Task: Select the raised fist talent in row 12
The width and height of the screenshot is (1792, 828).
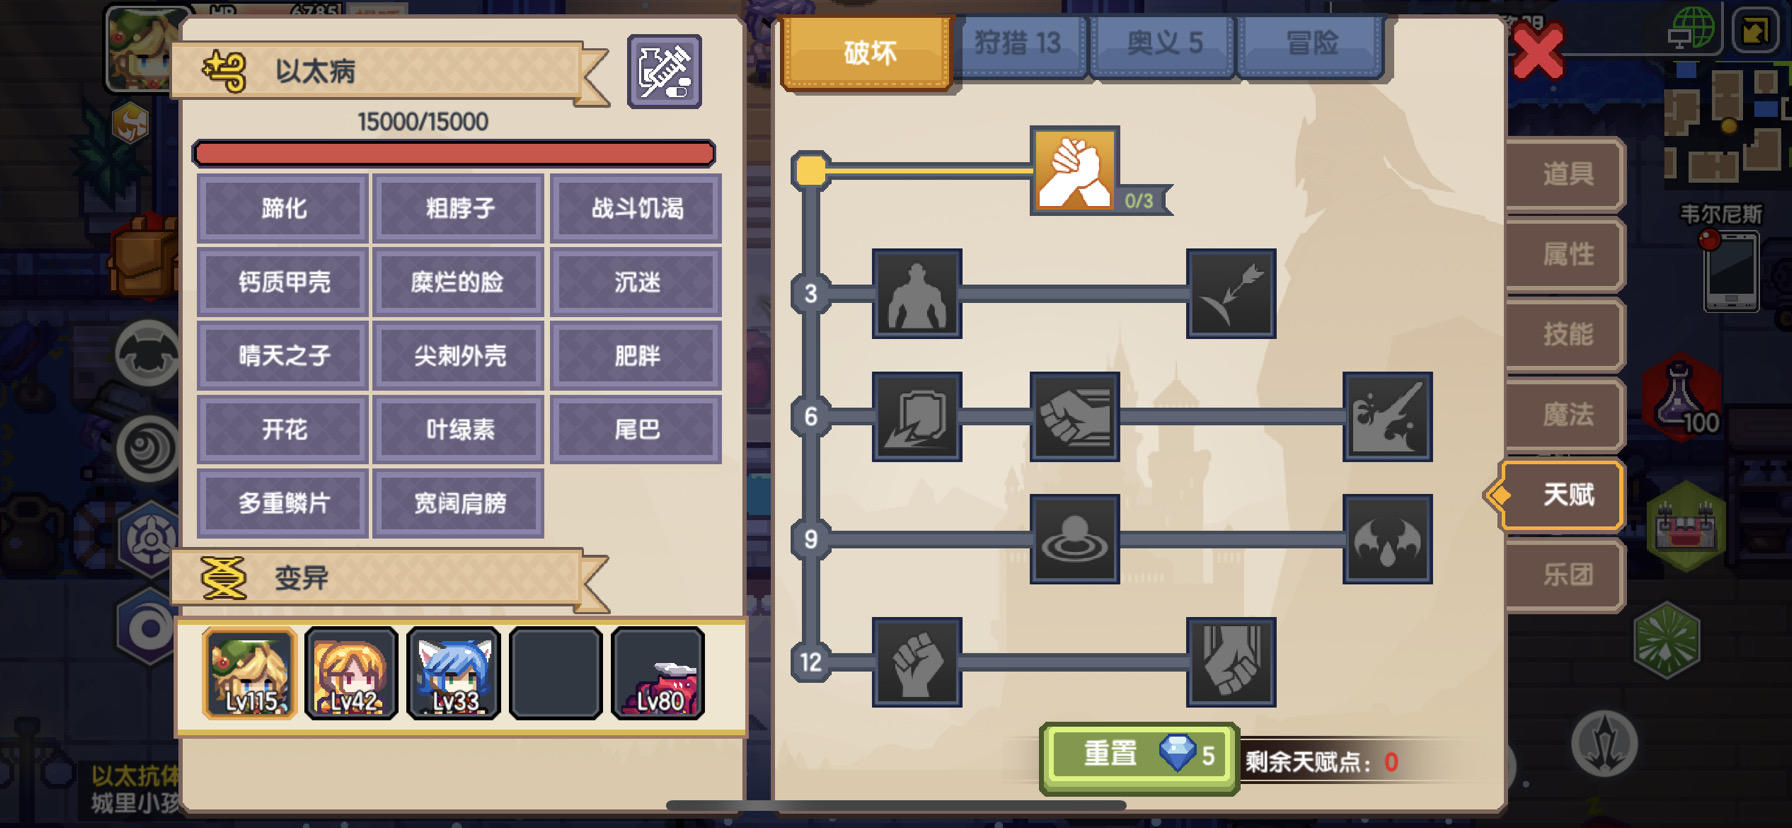Action: coord(917,662)
